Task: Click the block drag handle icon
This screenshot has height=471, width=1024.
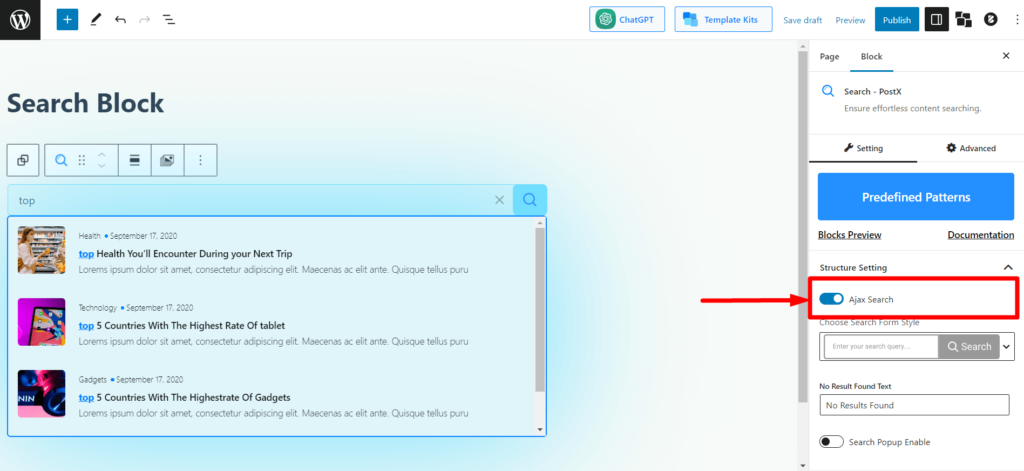Action: point(82,161)
